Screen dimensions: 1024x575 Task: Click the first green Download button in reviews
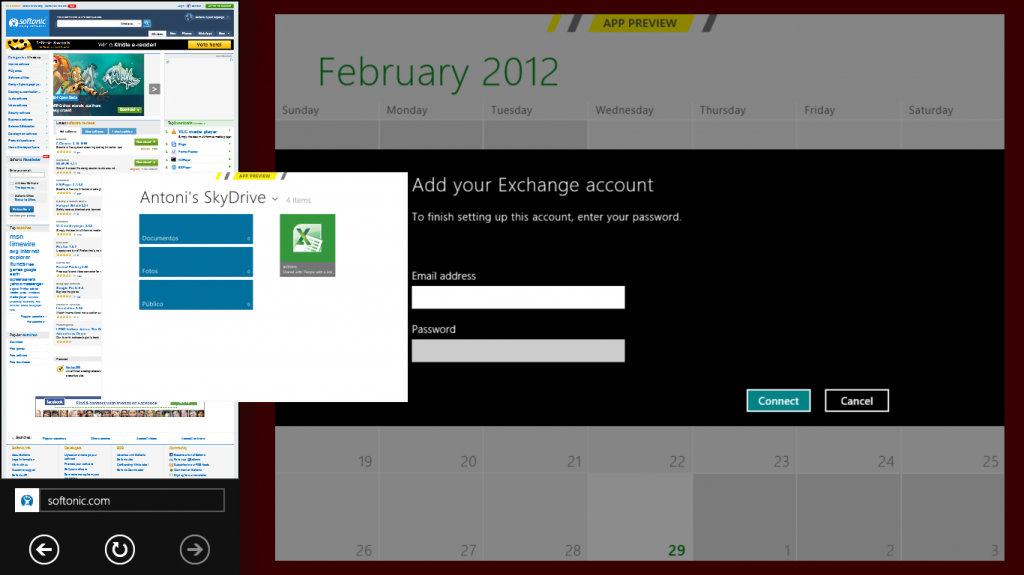point(146,142)
